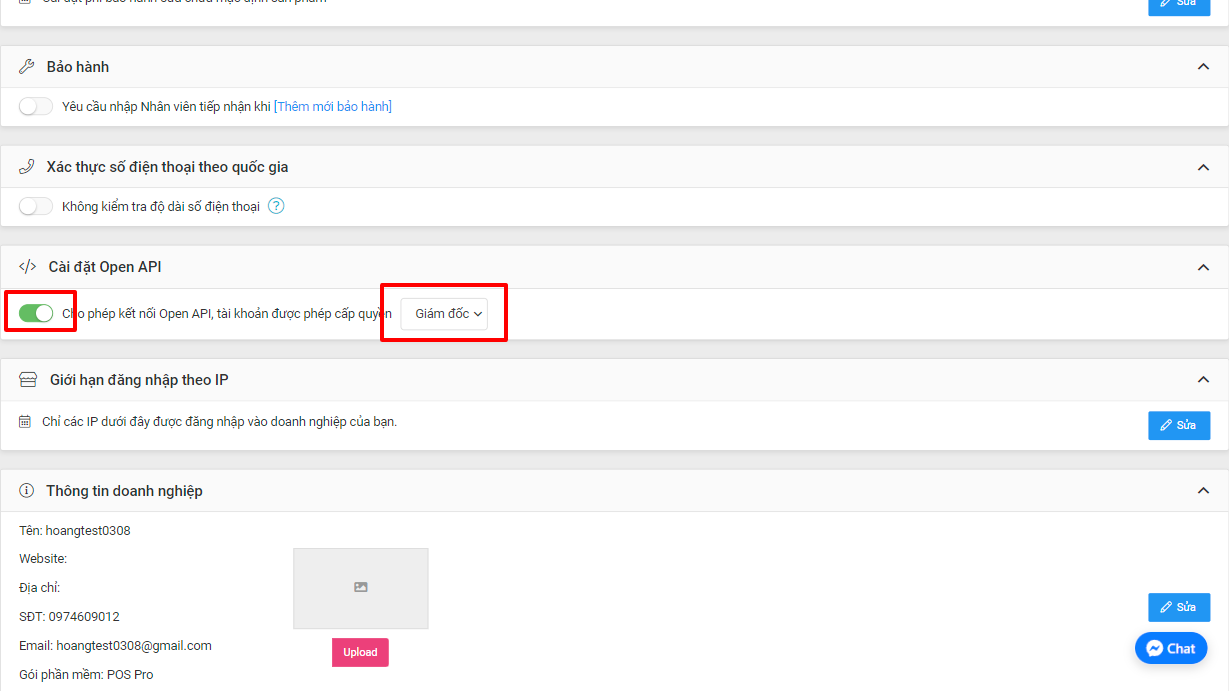Click the code icon beside Cài đặt Open API
Image resolution: width=1229 pixels, height=691 pixels.
pos(28,267)
